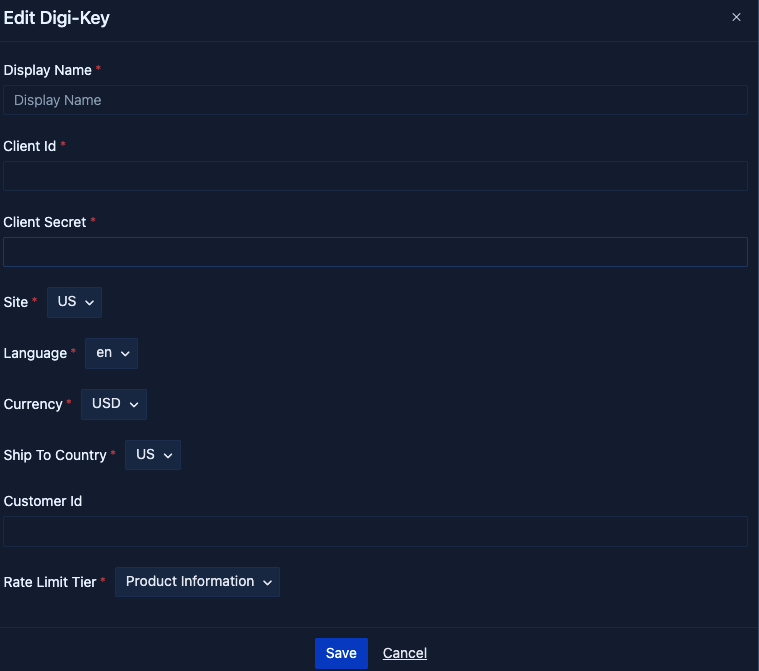
Task: Save the Digi-Key settings
Action: 341,653
